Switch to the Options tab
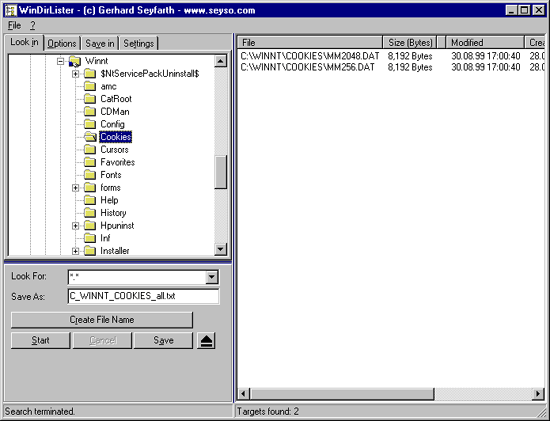Viewport: 550px width, 421px height. [x=62, y=44]
